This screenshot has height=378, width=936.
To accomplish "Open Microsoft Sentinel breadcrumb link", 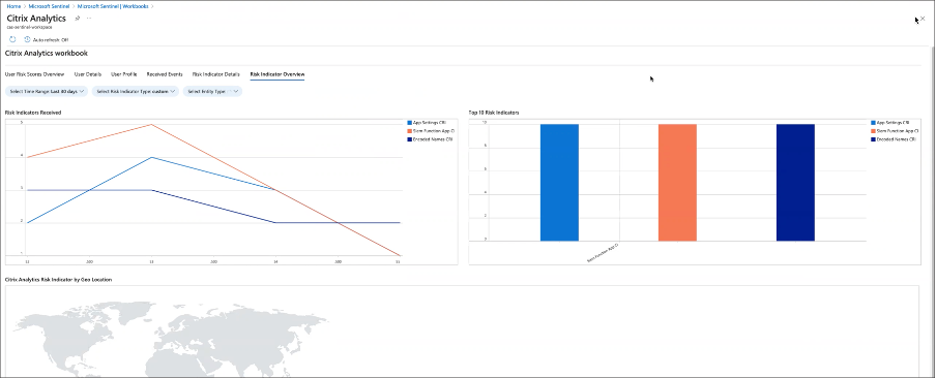I will tap(50, 6).
